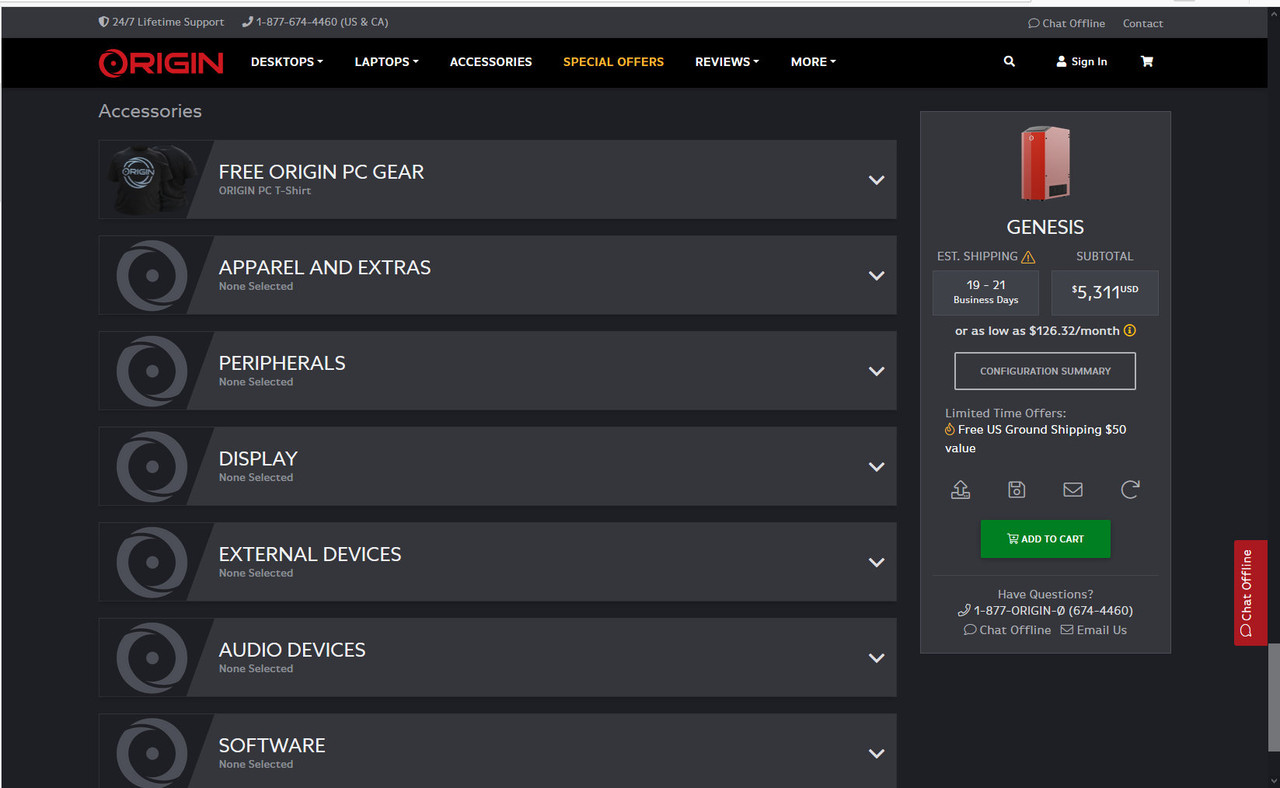Open the Desktops dropdown menu
1280x788 pixels.
click(x=287, y=62)
